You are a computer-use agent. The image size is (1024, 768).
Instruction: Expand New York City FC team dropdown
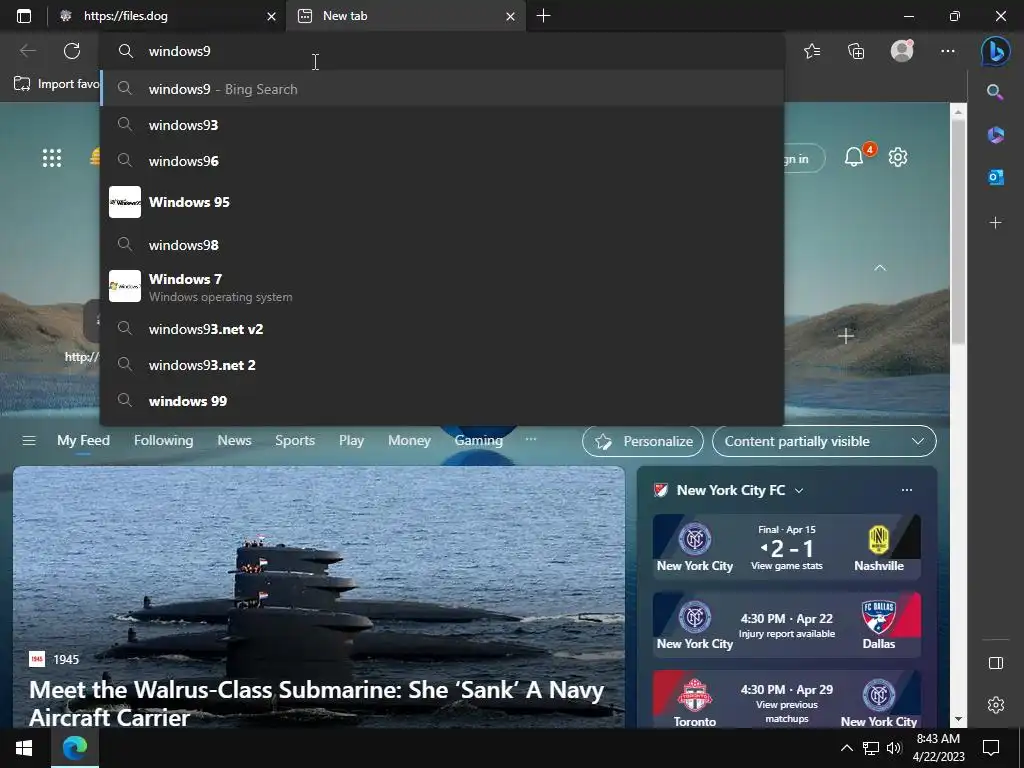pos(799,490)
